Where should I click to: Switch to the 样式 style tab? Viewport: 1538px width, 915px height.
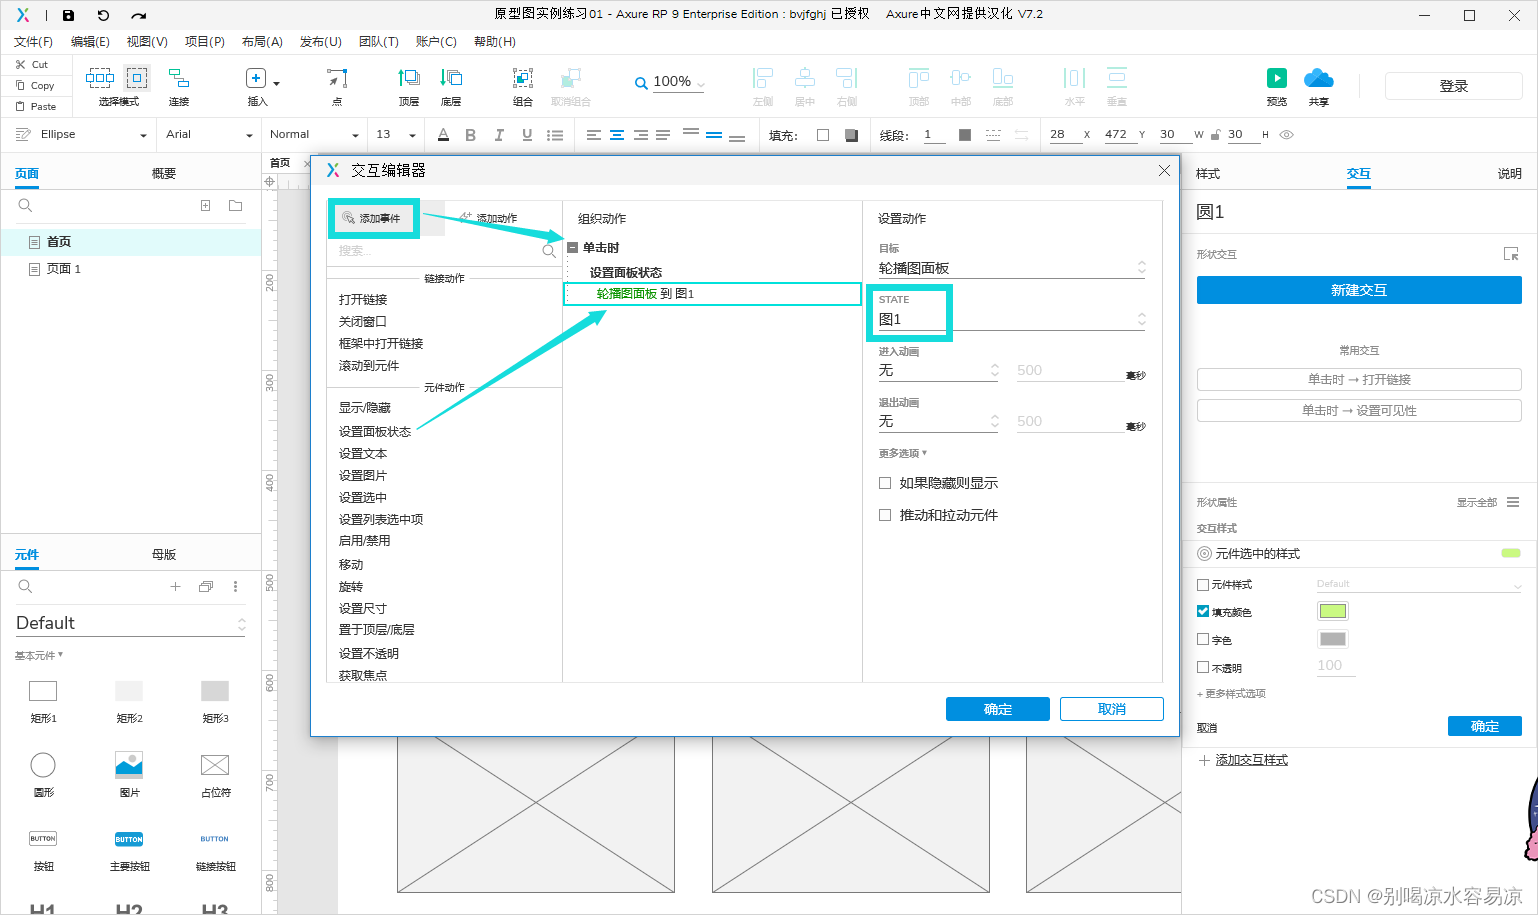tap(1208, 174)
